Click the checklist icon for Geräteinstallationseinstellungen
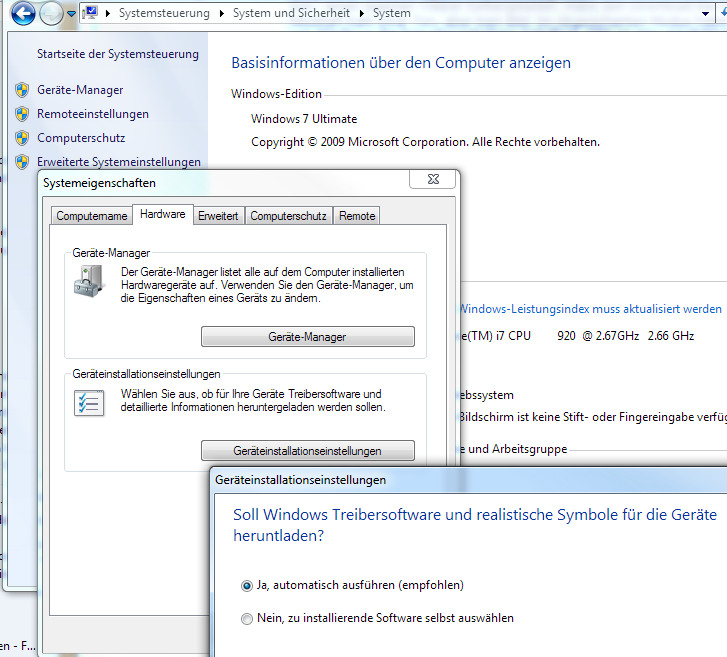 [x=89, y=403]
